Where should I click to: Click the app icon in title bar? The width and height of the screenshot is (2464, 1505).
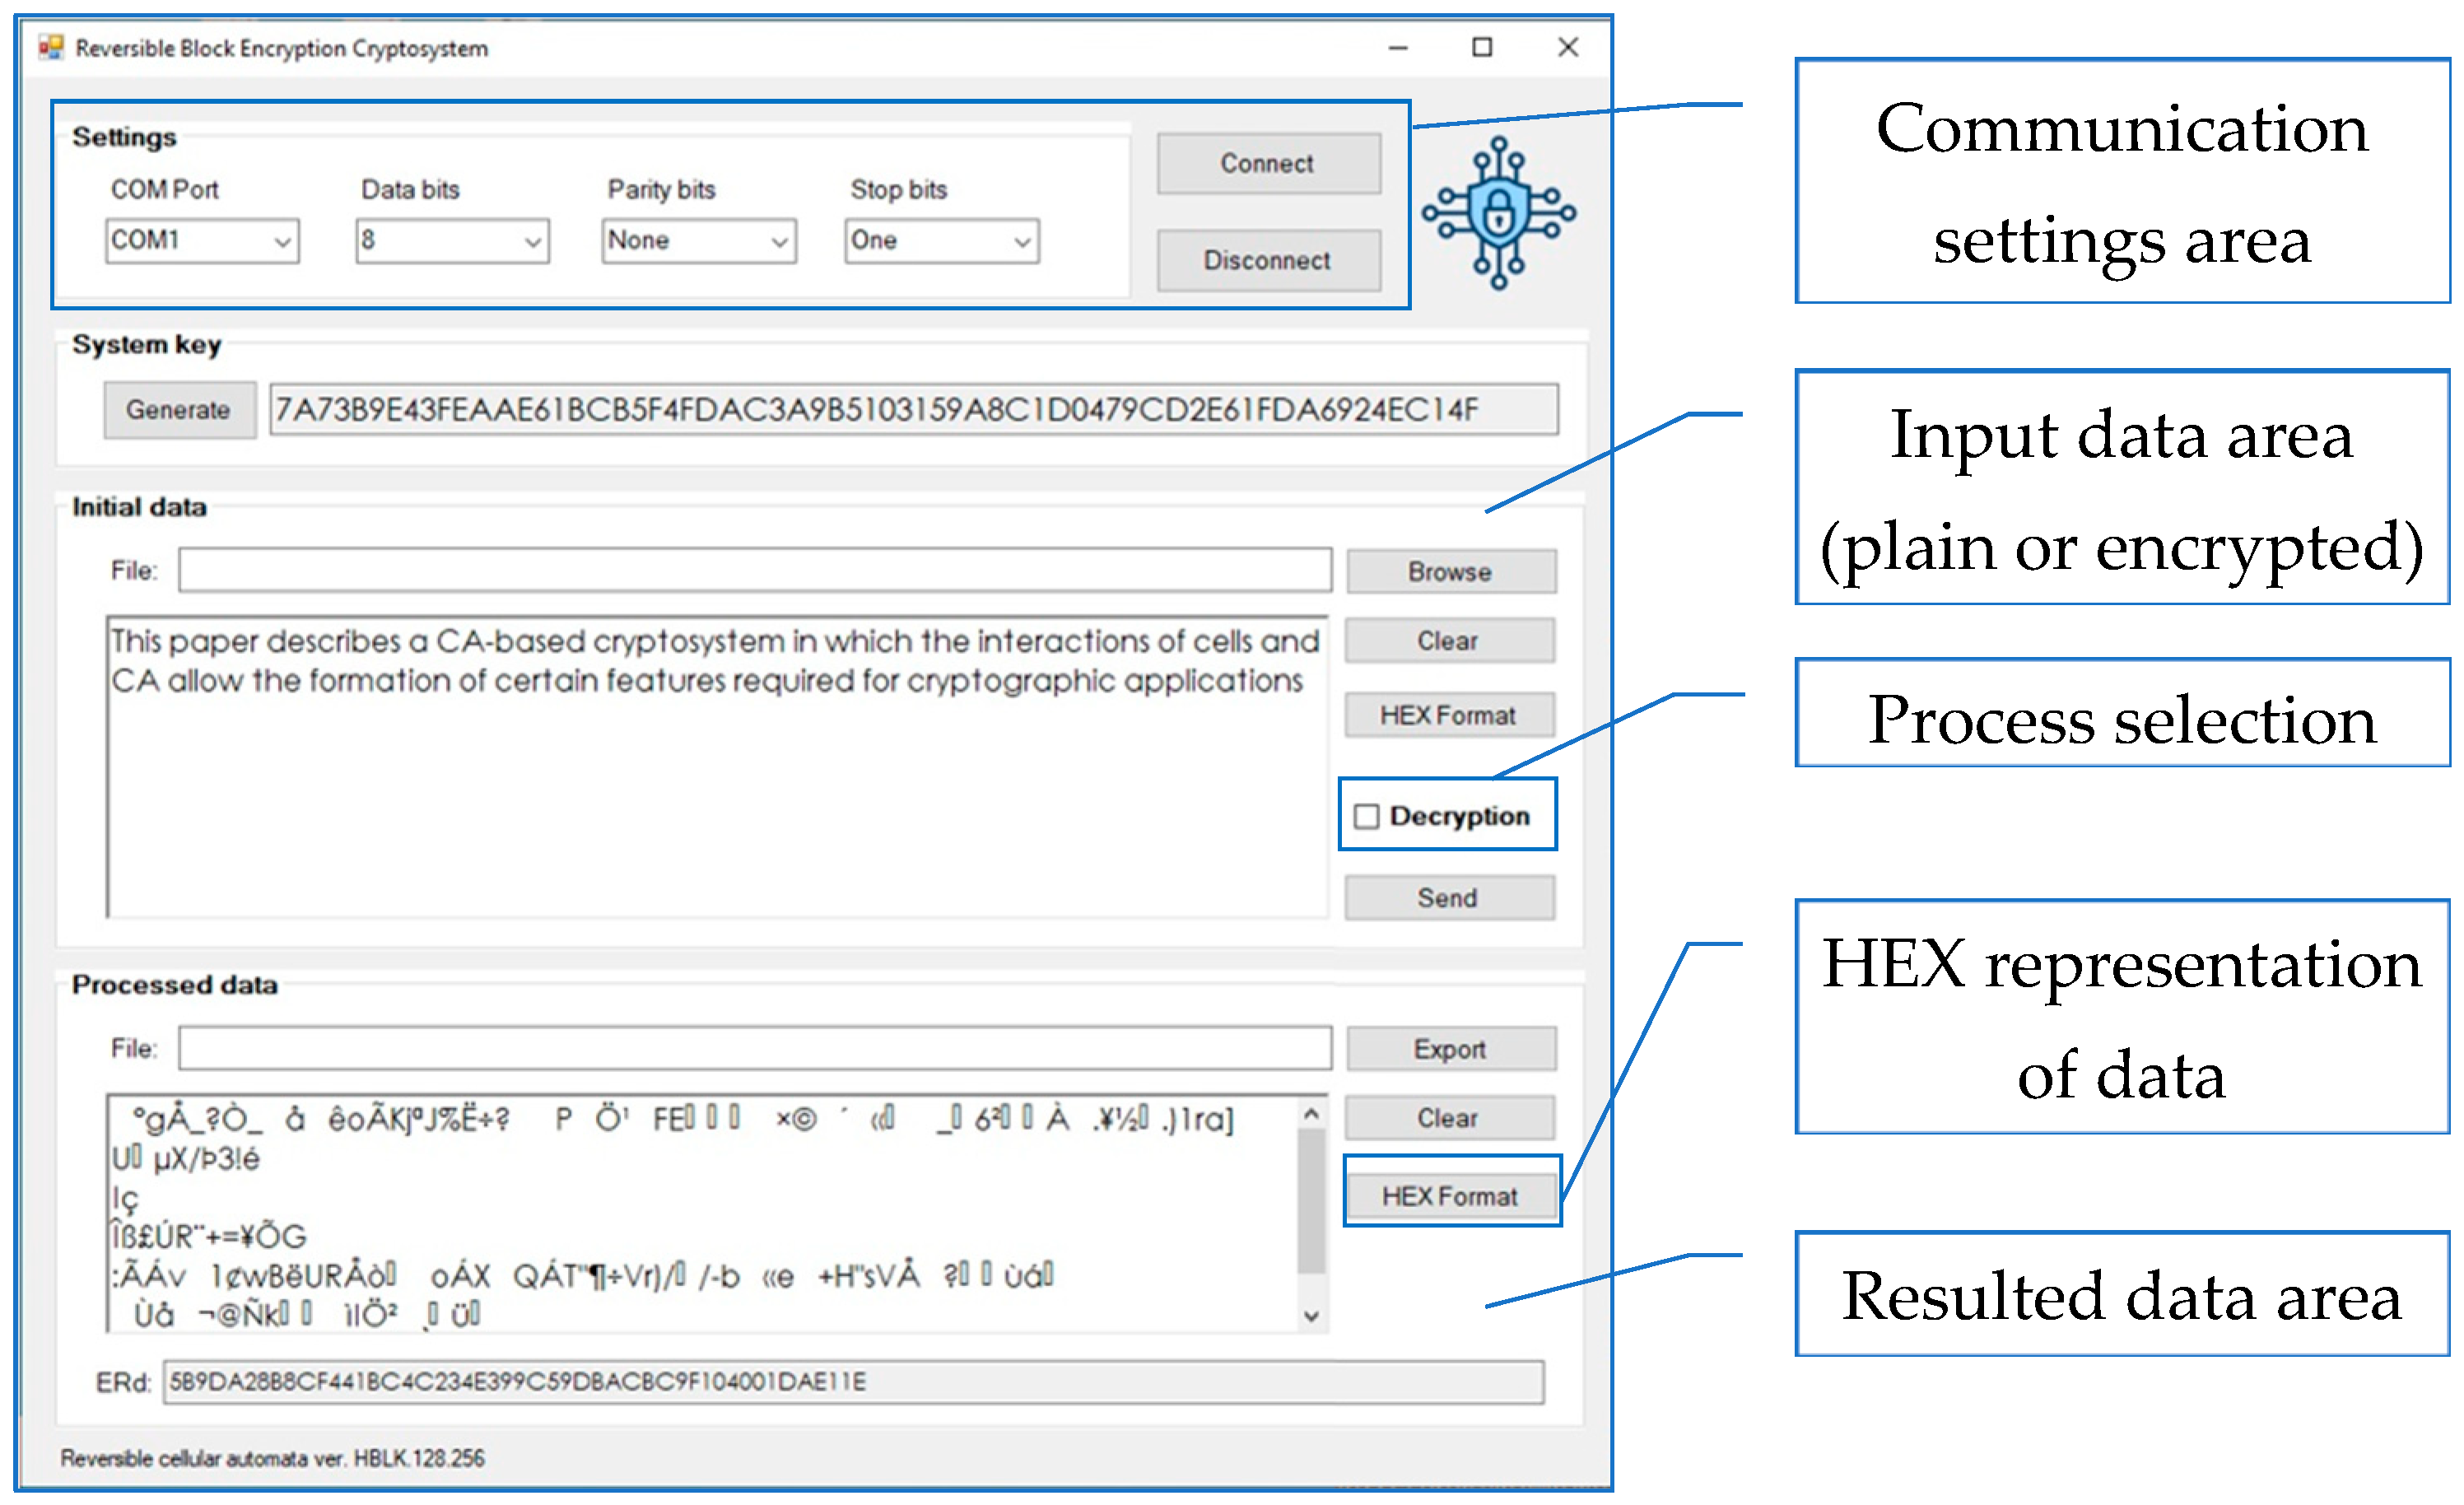[51, 47]
